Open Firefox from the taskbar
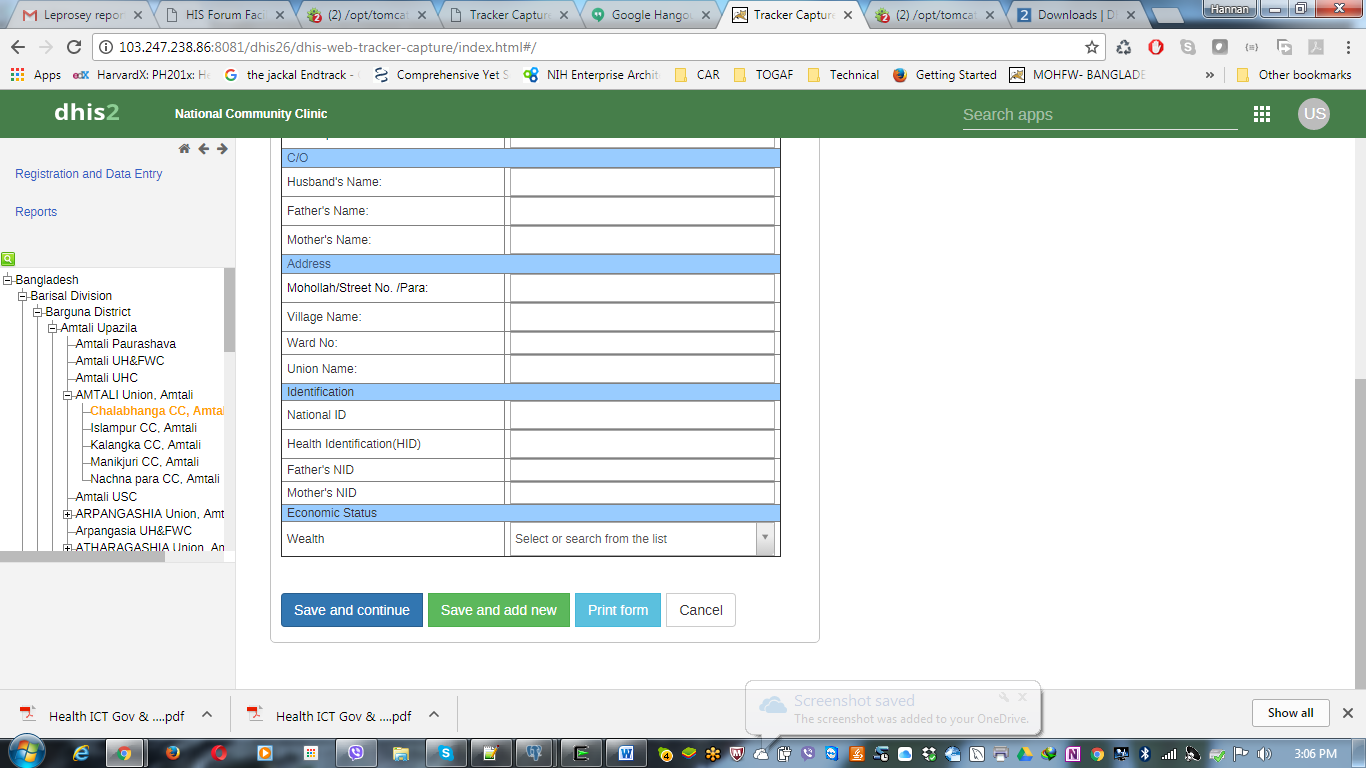Image resolution: width=1366 pixels, height=768 pixels. pos(172,753)
